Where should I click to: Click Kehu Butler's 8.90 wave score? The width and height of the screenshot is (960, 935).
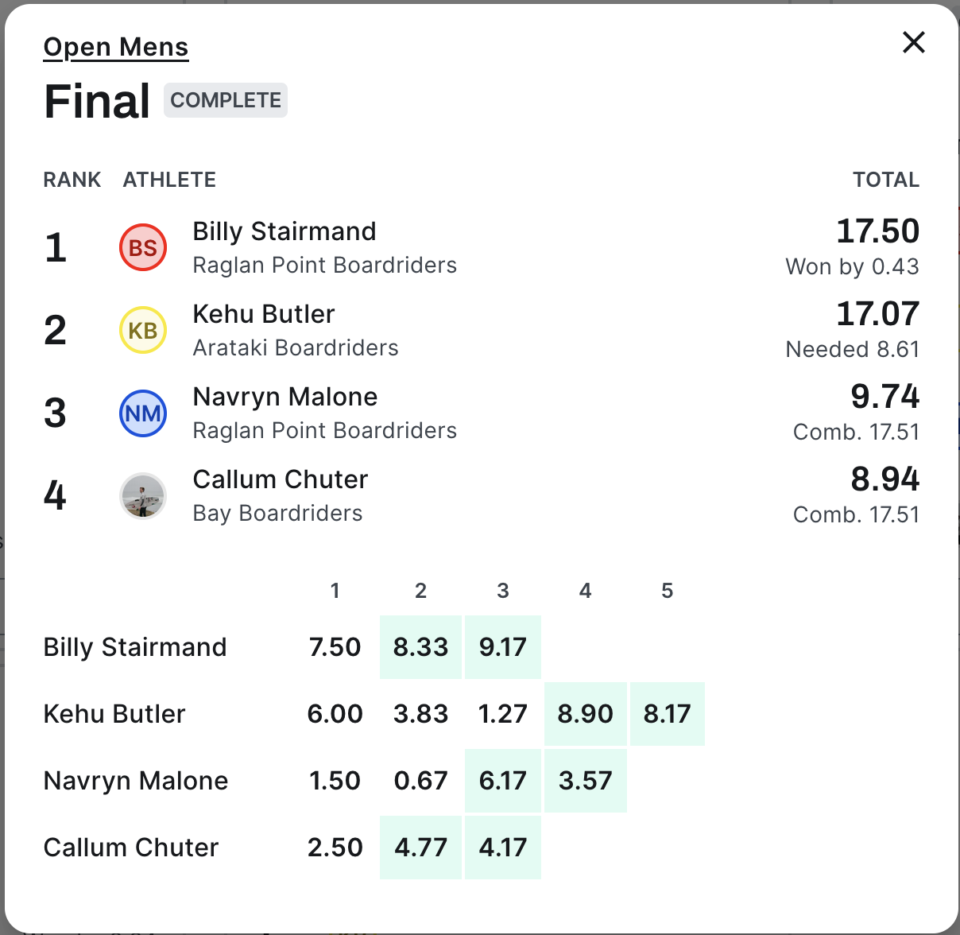coord(585,714)
